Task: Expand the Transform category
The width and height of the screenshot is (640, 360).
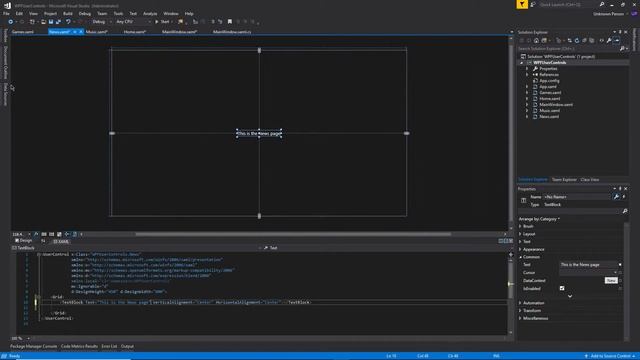Action: (x=520, y=311)
